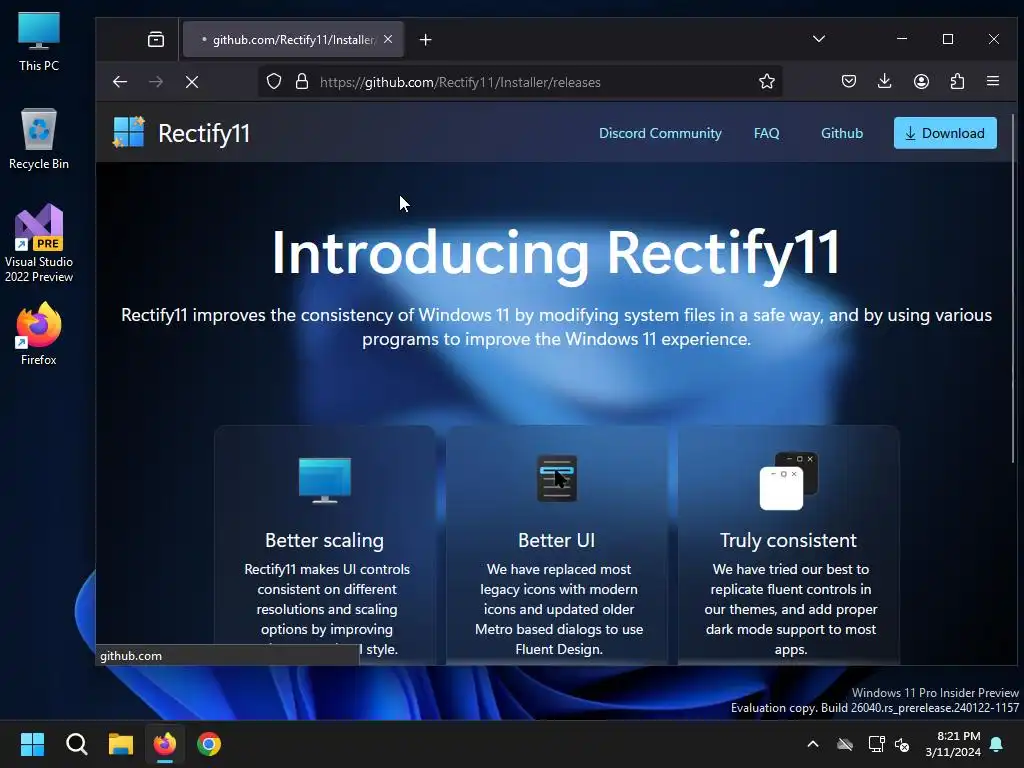Open the Firefox account icon
The width and height of the screenshot is (1024, 768).
point(921,82)
